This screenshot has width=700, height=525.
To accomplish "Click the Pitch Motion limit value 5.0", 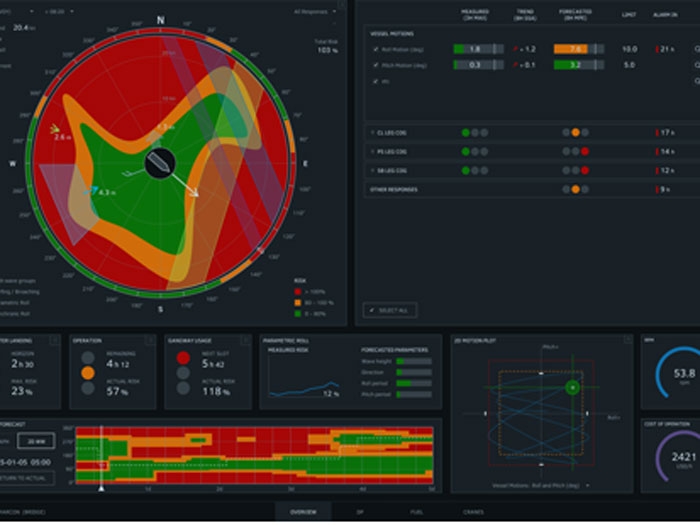I will pyautogui.click(x=629, y=65).
